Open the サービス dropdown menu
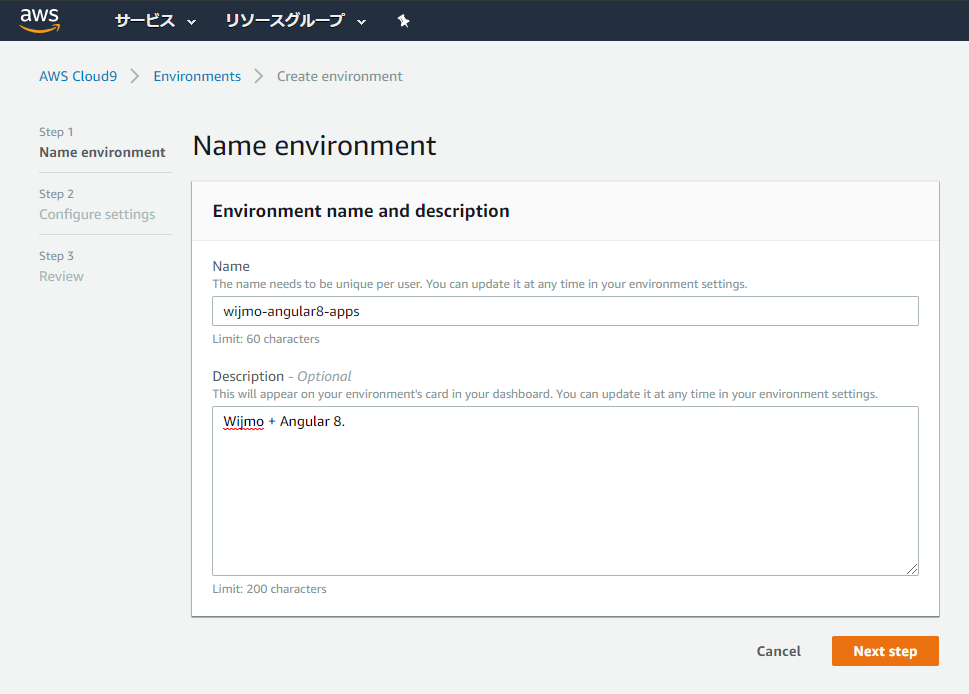This screenshot has width=969, height=694. point(155,21)
